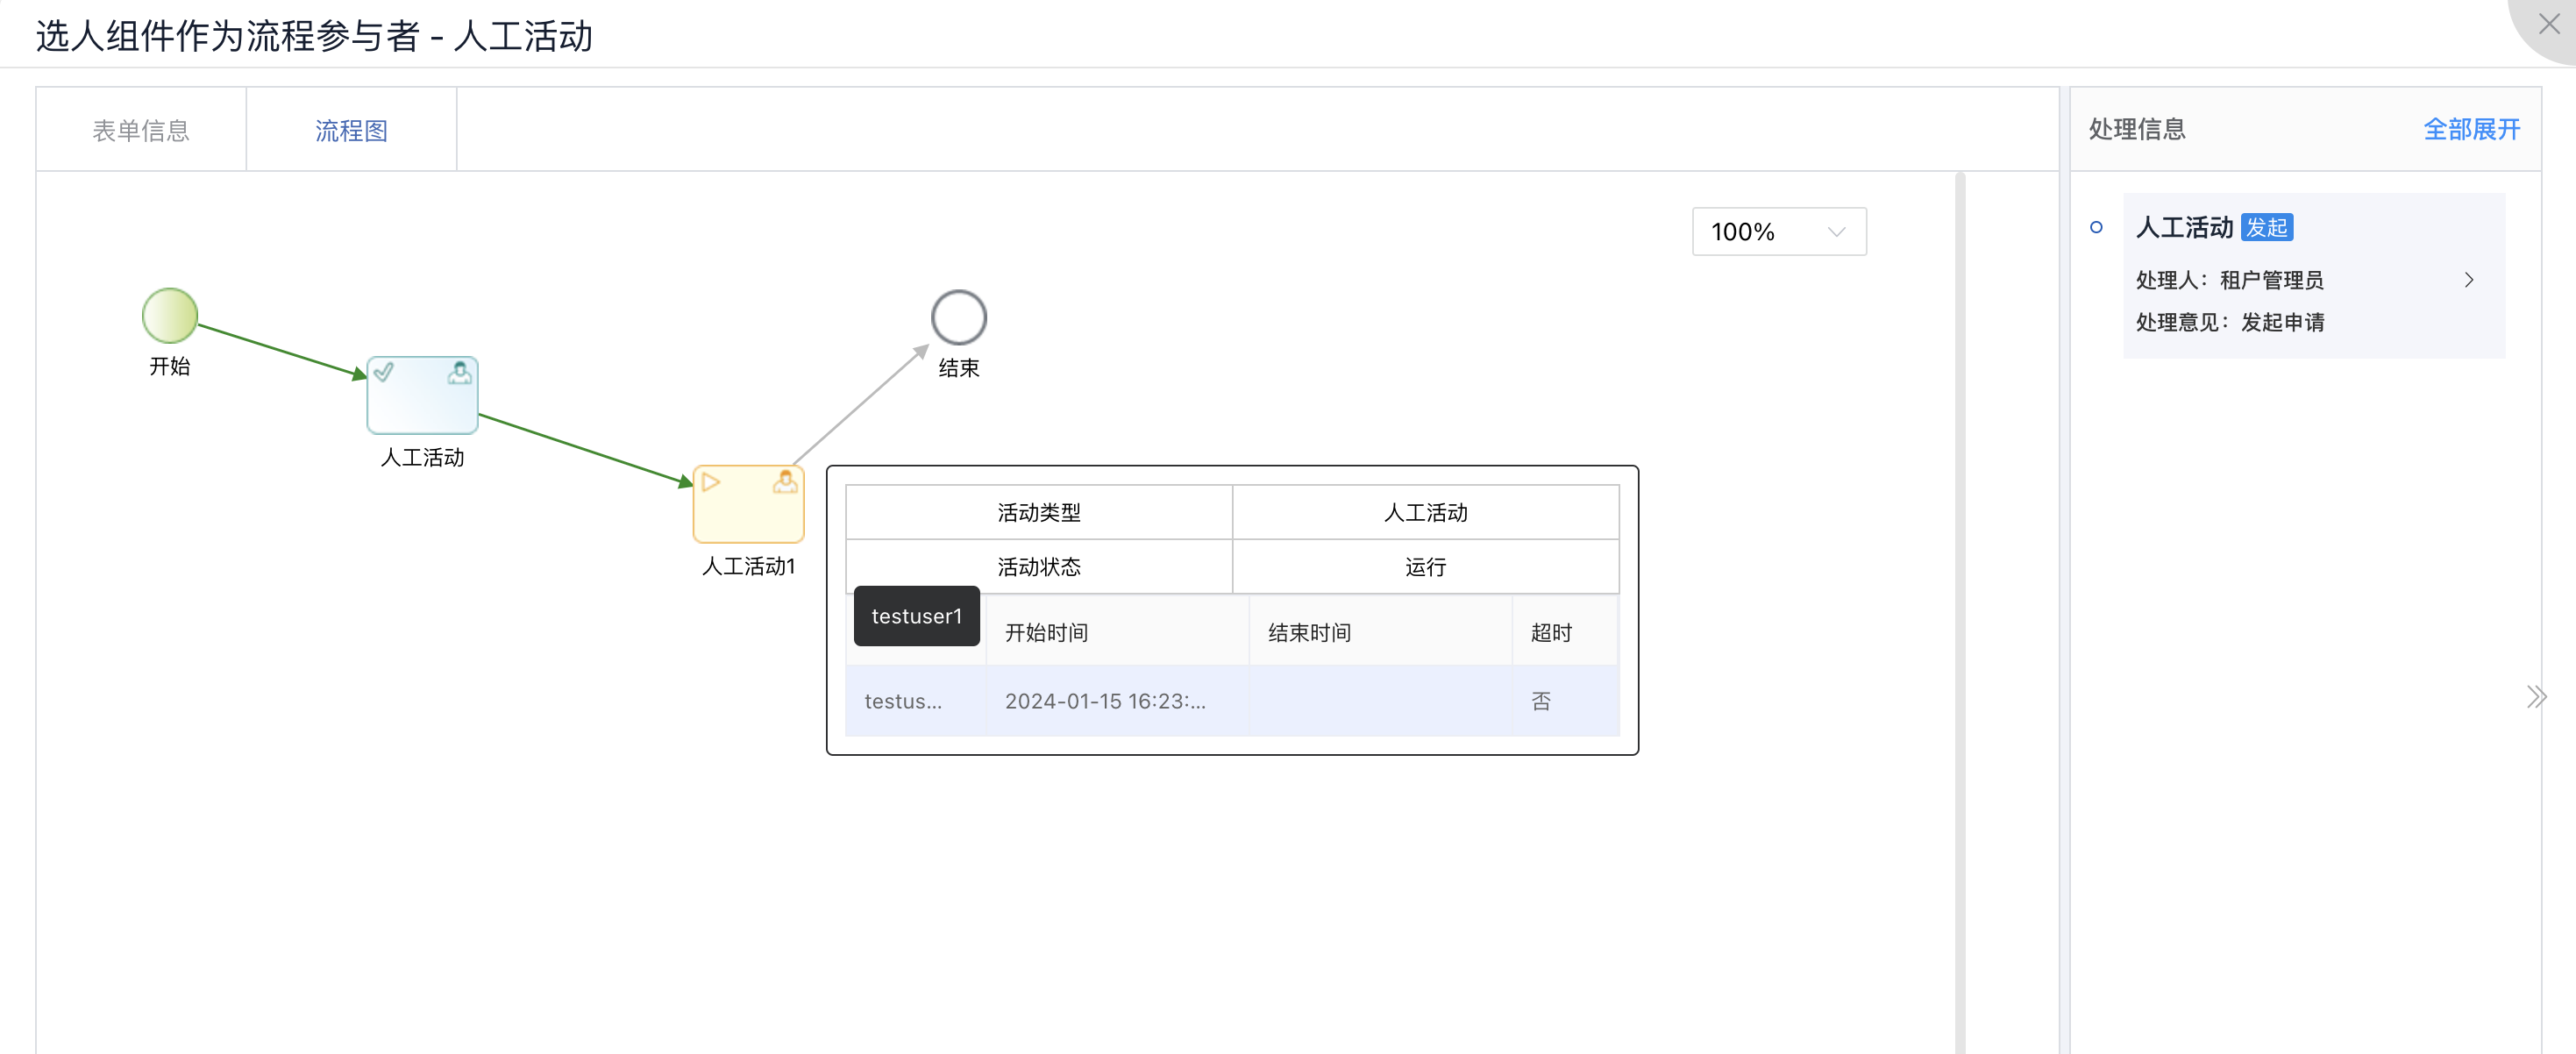The image size is (2576, 1054).
Task: Click the green start event circle
Action: 169,316
